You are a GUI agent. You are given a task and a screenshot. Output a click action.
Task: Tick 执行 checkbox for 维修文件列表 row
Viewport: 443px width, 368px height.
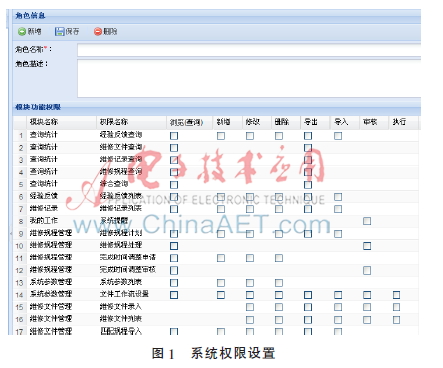pyautogui.click(x=396, y=319)
